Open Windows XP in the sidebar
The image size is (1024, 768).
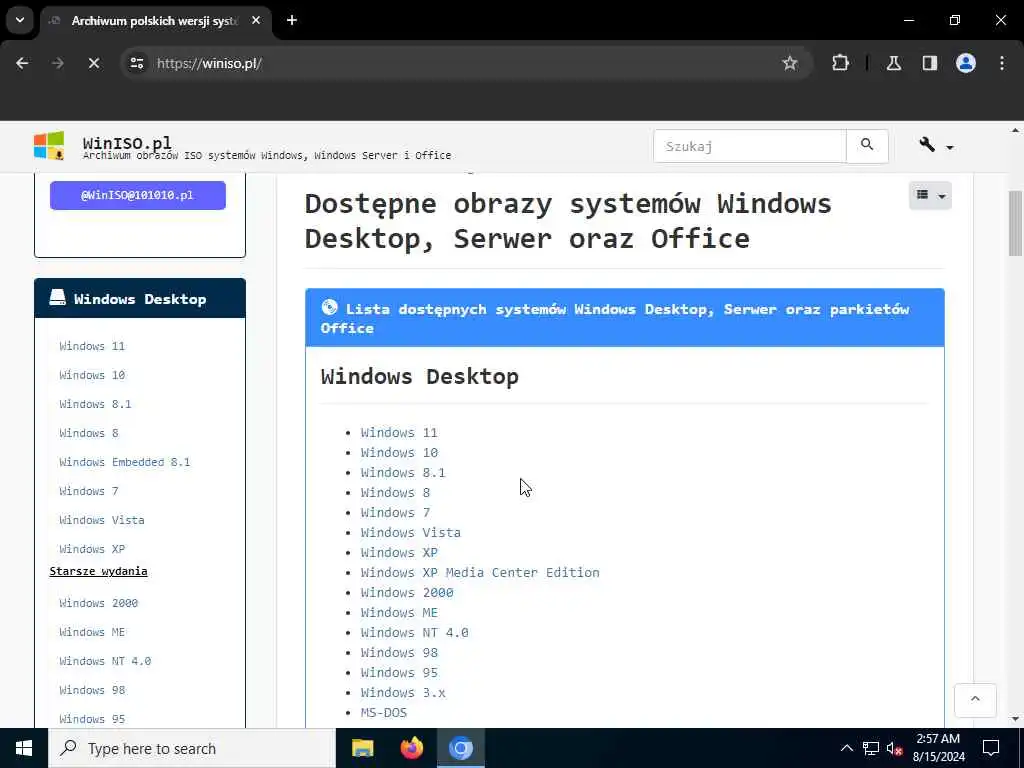92,549
